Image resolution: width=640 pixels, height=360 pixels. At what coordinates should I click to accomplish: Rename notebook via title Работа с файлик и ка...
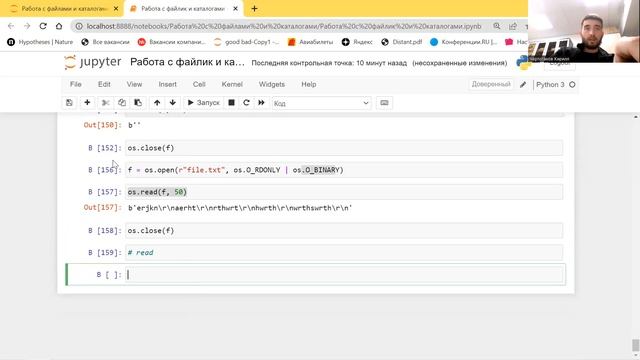click(x=187, y=62)
